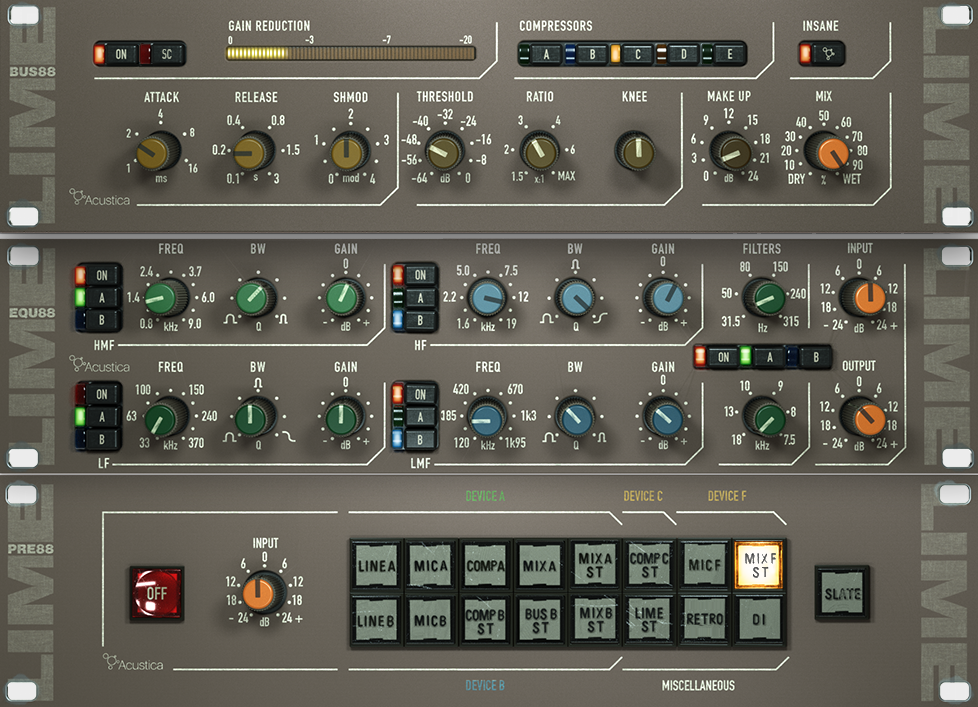Click the HF GAIN knob

click(663, 297)
